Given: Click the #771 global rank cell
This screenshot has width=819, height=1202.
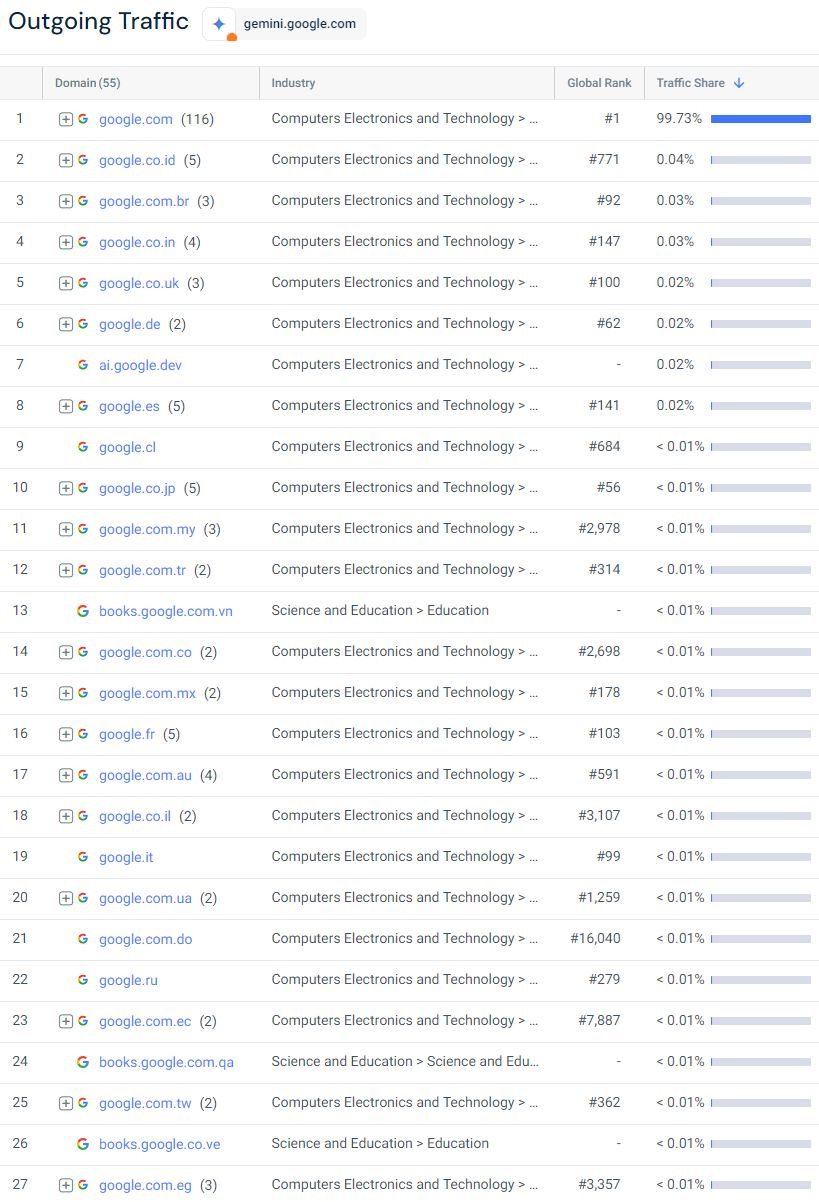Looking at the screenshot, I should [604, 159].
